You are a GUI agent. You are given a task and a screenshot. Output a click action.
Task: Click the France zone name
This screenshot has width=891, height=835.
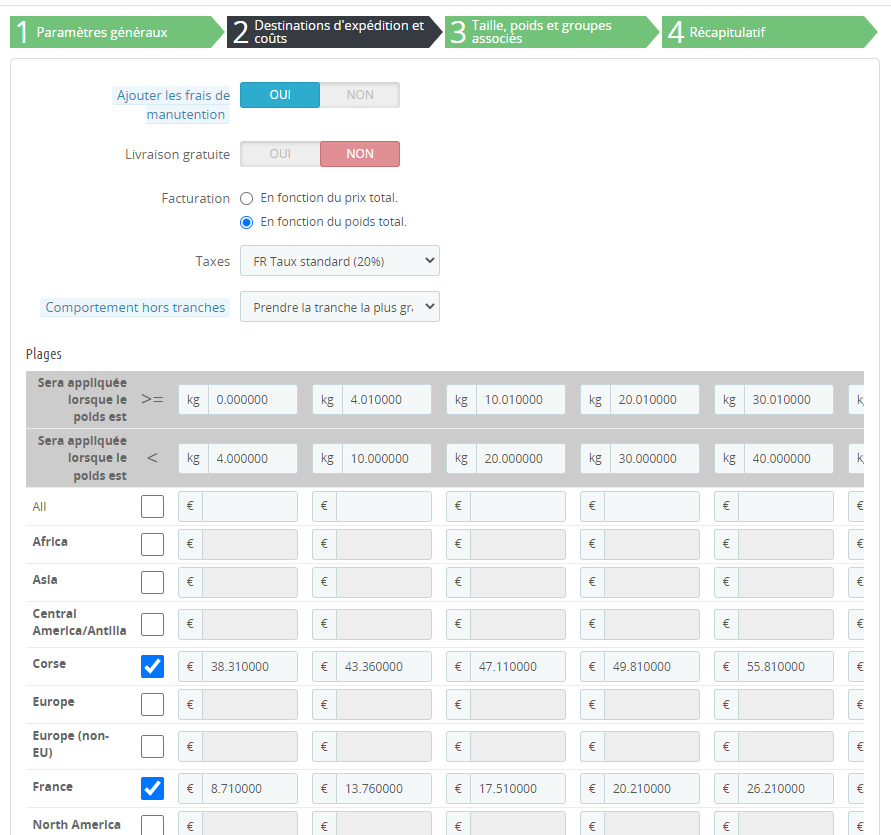(x=53, y=787)
